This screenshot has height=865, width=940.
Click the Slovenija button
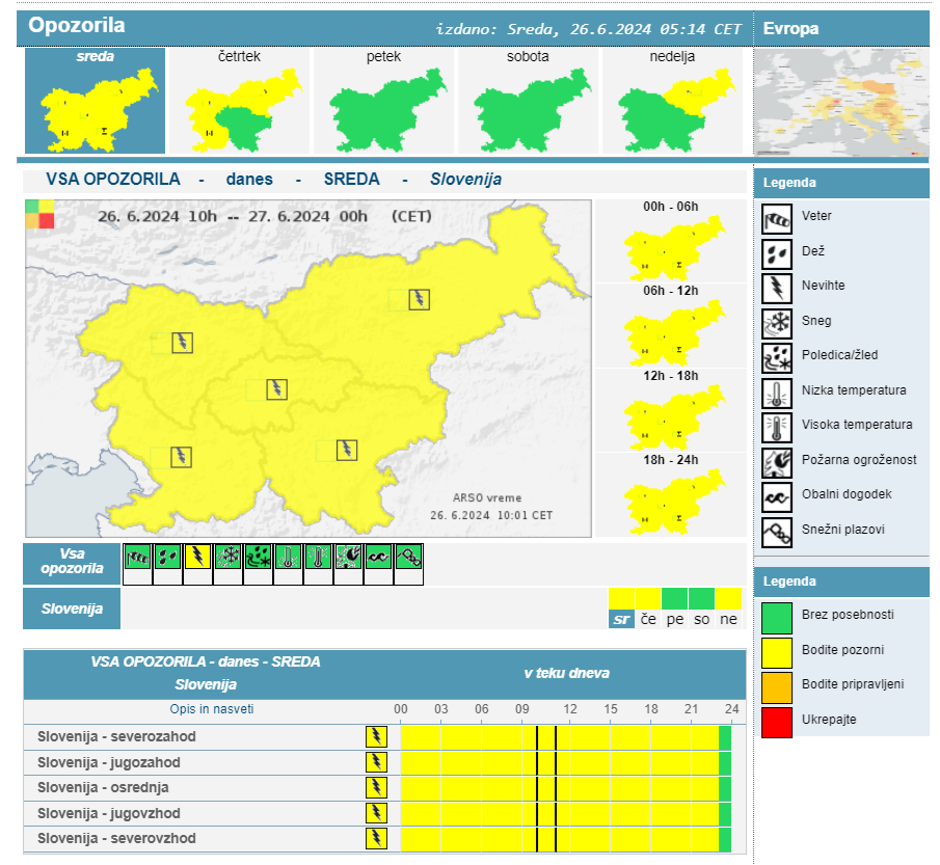click(x=70, y=607)
